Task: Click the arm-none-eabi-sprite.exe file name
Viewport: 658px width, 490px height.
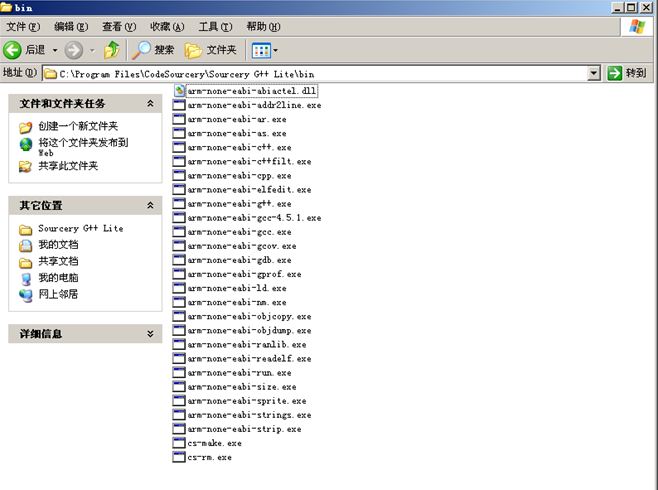Action: (x=247, y=401)
